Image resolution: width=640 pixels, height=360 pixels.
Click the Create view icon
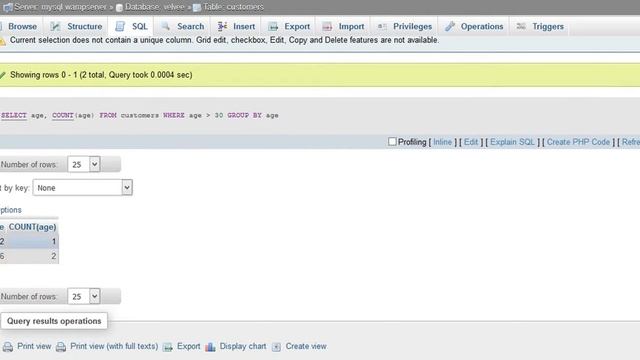point(276,347)
